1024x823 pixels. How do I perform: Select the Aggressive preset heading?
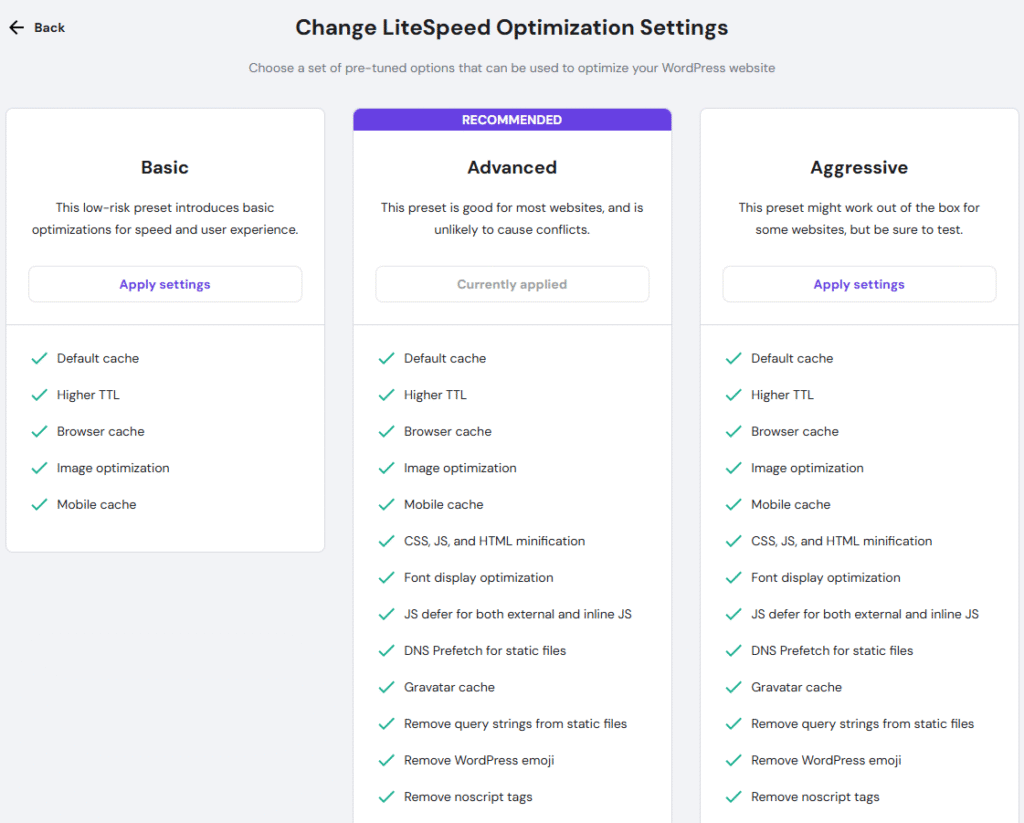(x=859, y=168)
